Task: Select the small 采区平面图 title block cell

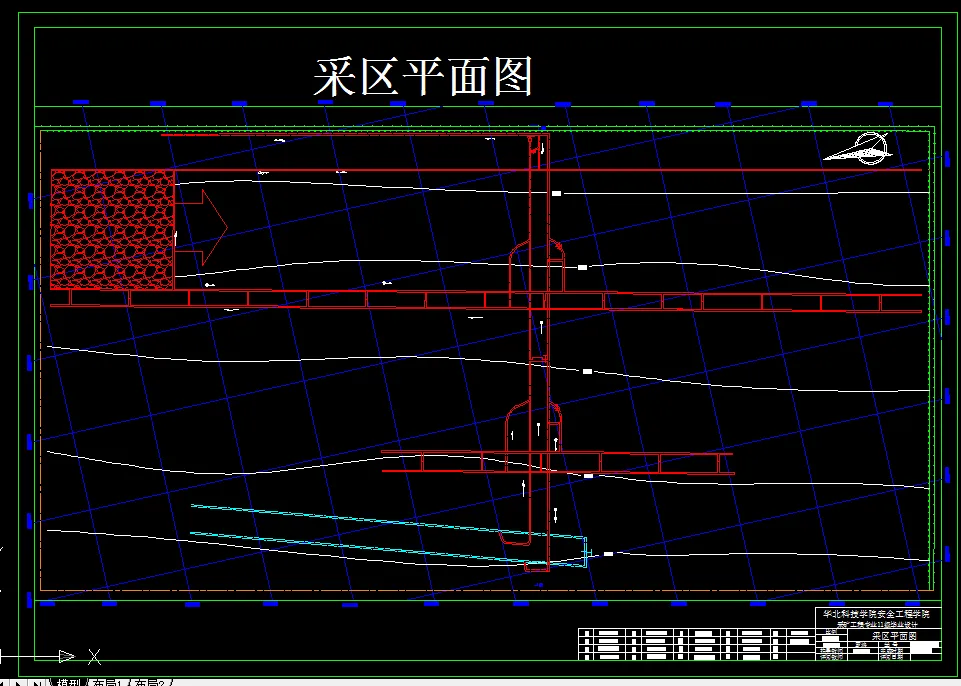Action: click(x=894, y=636)
